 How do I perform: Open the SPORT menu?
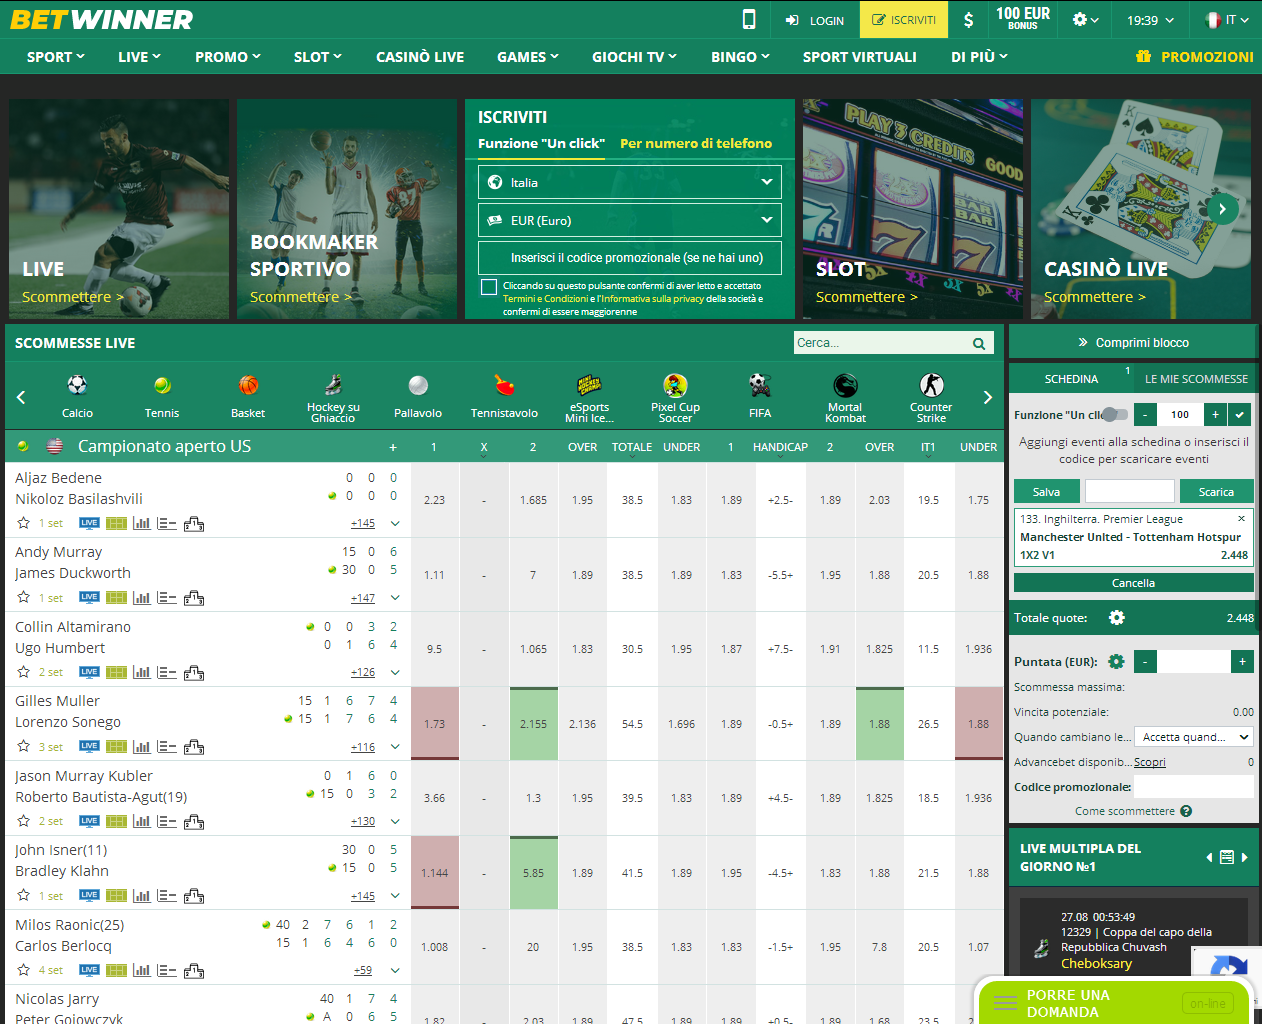(55, 57)
